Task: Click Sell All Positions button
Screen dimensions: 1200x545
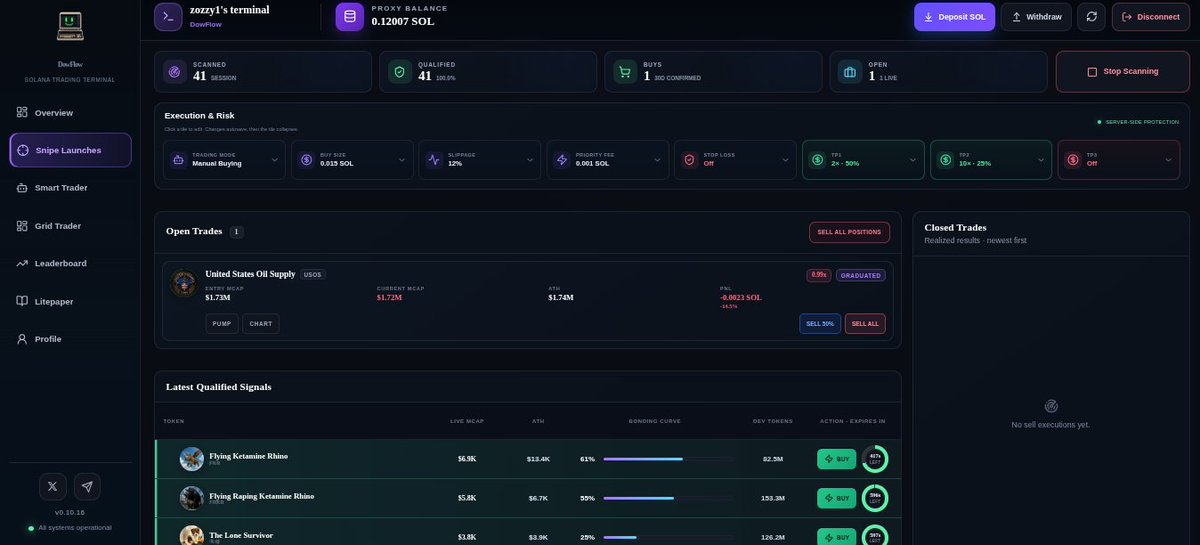Action: (849, 232)
